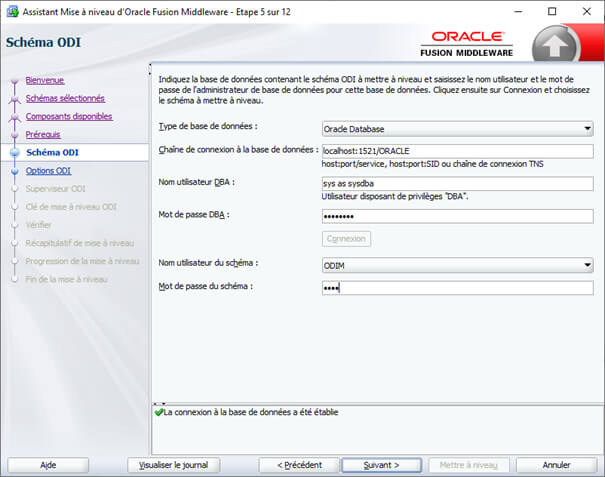Open the Composants disponibles step

pos(69,116)
